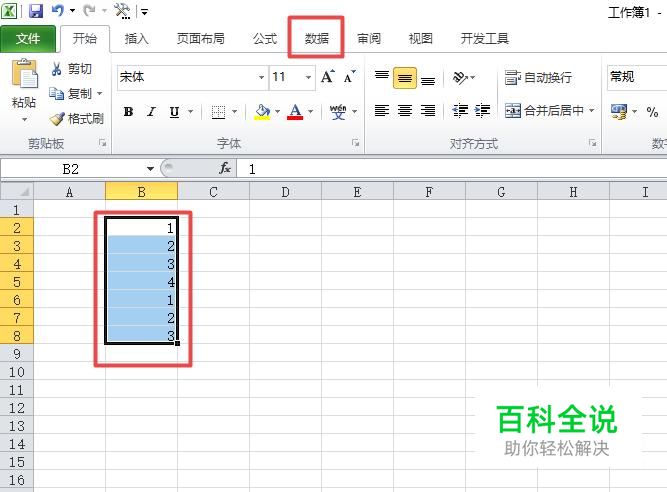
Task: Click the 格式刷 format painter button
Action: [77, 119]
